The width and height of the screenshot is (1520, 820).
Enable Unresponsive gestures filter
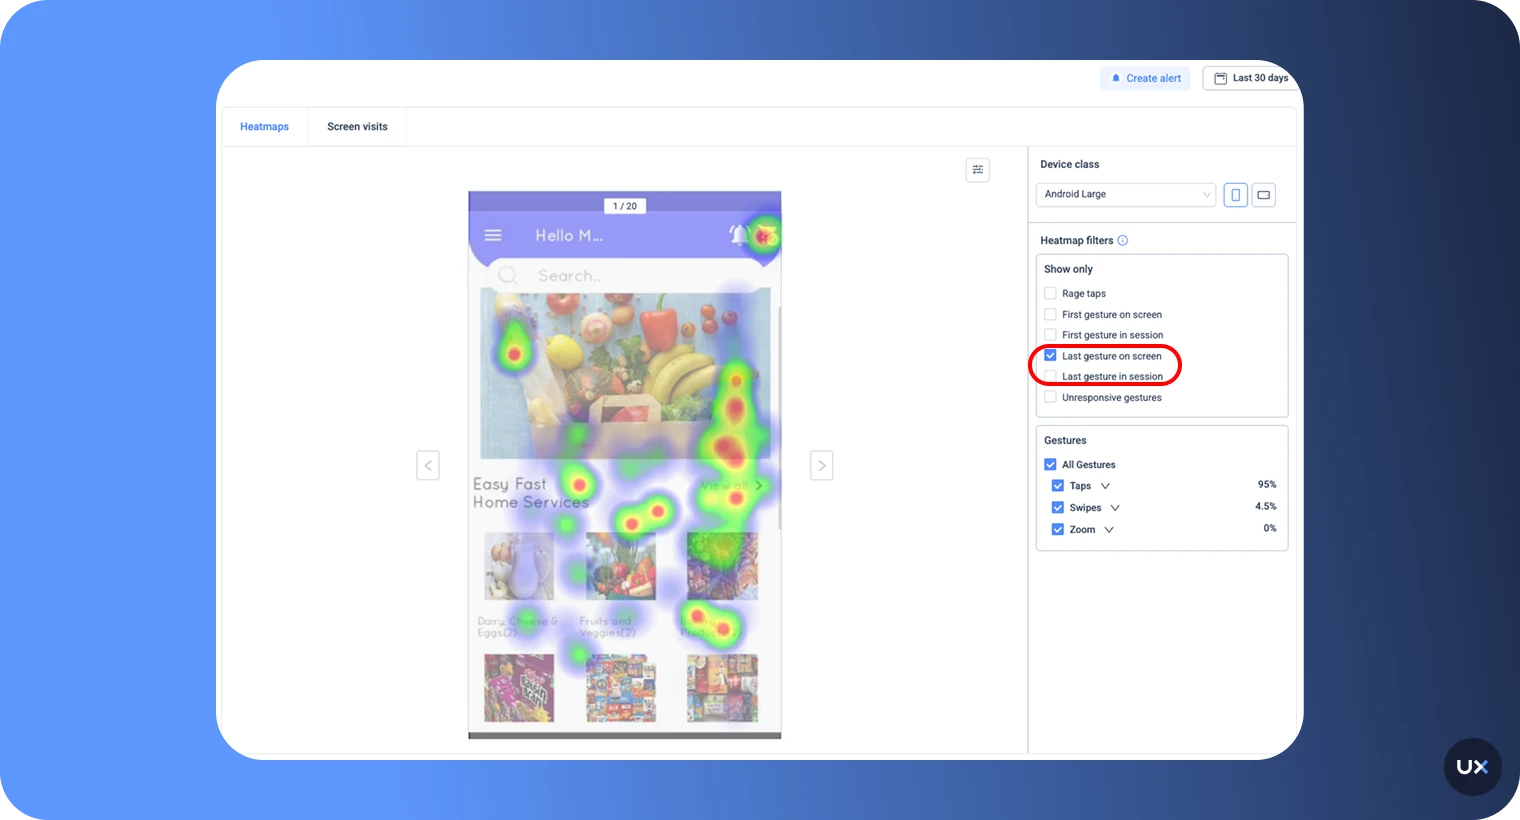pos(1050,397)
